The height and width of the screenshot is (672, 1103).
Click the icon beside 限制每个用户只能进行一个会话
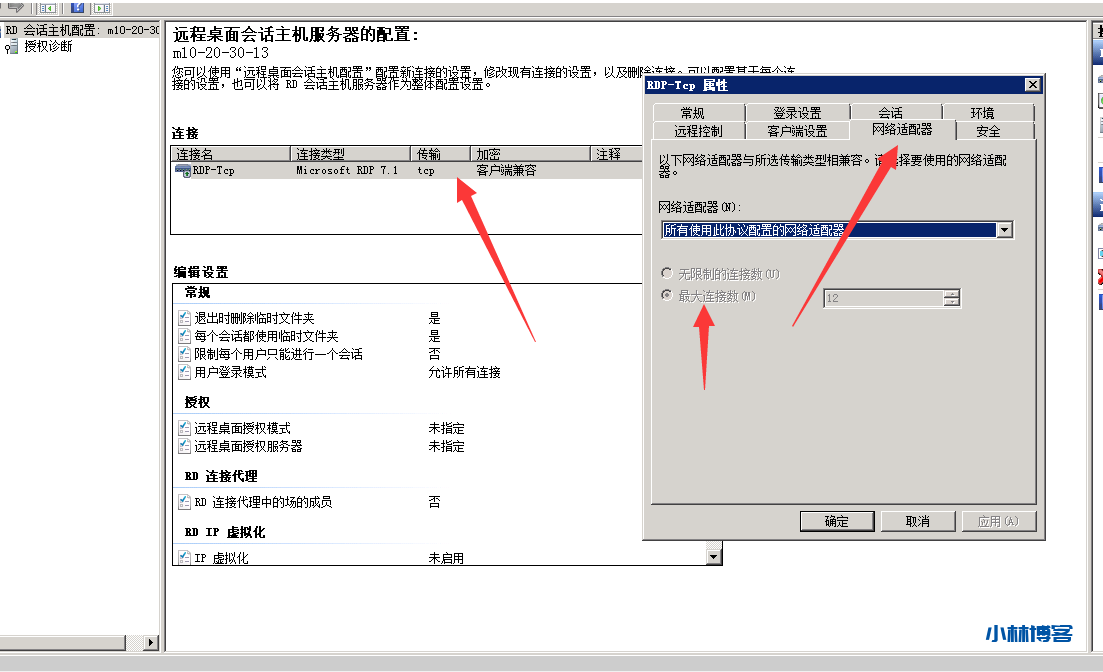[x=184, y=354]
